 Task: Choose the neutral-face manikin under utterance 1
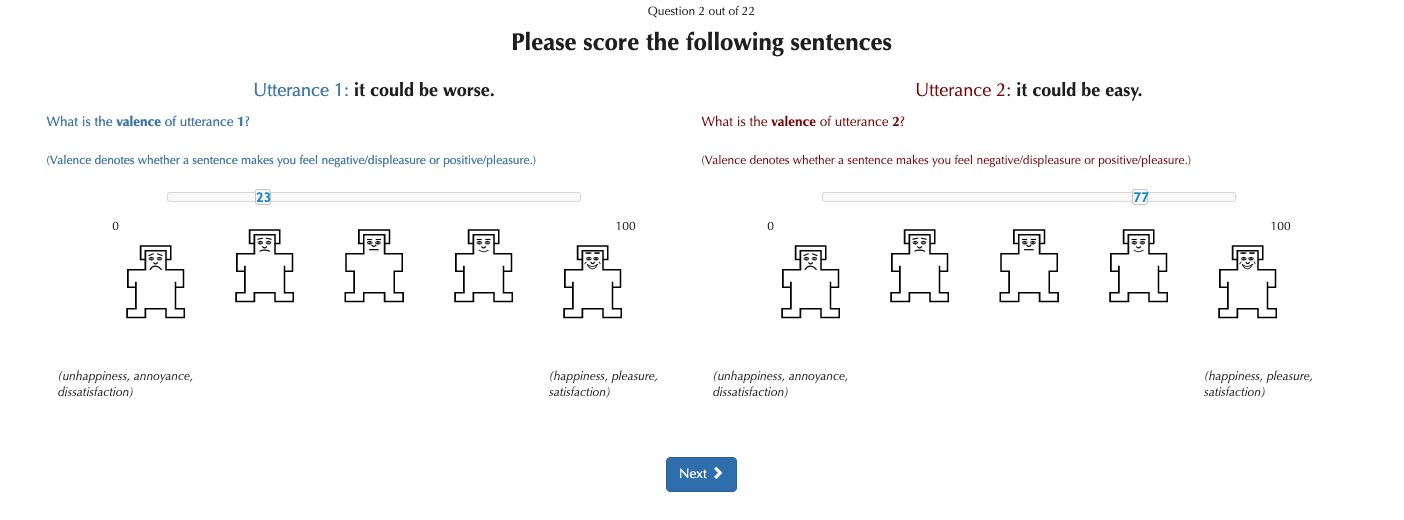pyautogui.click(x=374, y=265)
